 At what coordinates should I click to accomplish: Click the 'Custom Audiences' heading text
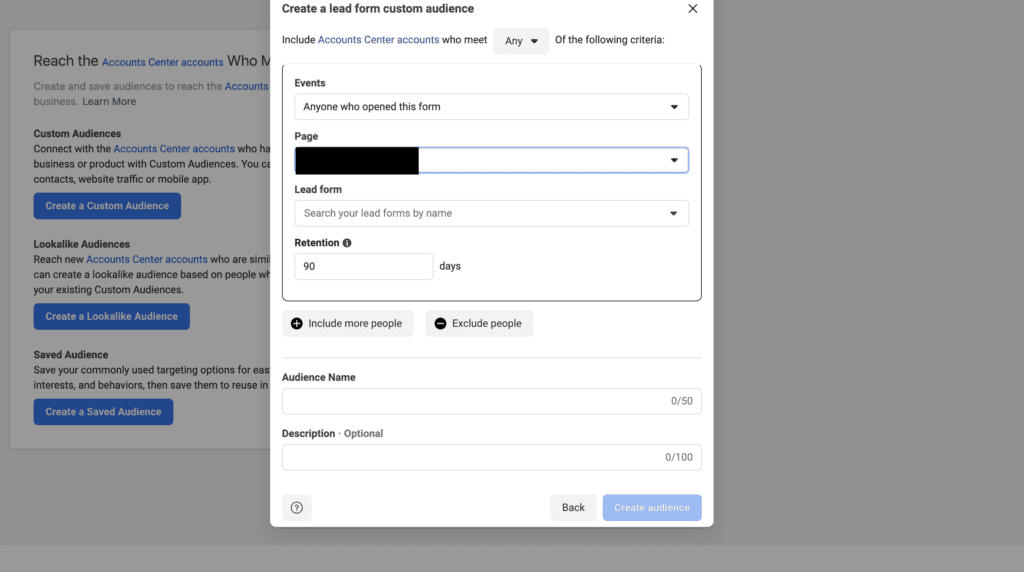click(x=77, y=134)
